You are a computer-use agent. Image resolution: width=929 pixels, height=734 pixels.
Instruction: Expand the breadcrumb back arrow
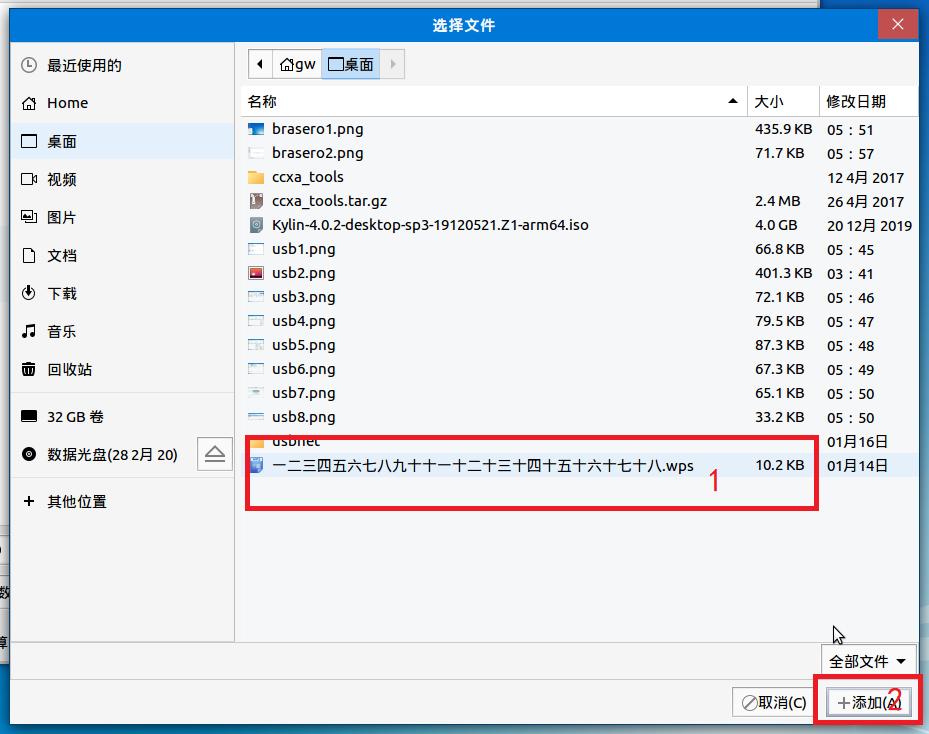click(261, 62)
